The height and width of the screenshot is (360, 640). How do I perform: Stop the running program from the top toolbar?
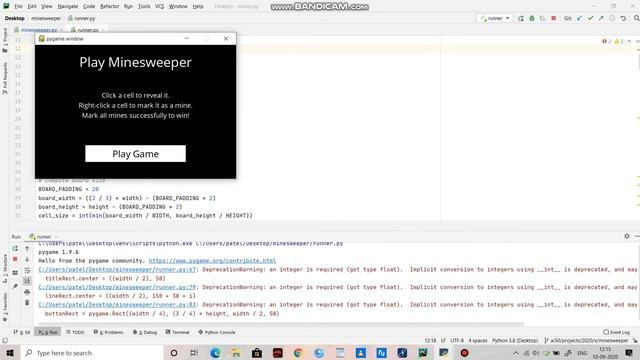tap(553, 18)
